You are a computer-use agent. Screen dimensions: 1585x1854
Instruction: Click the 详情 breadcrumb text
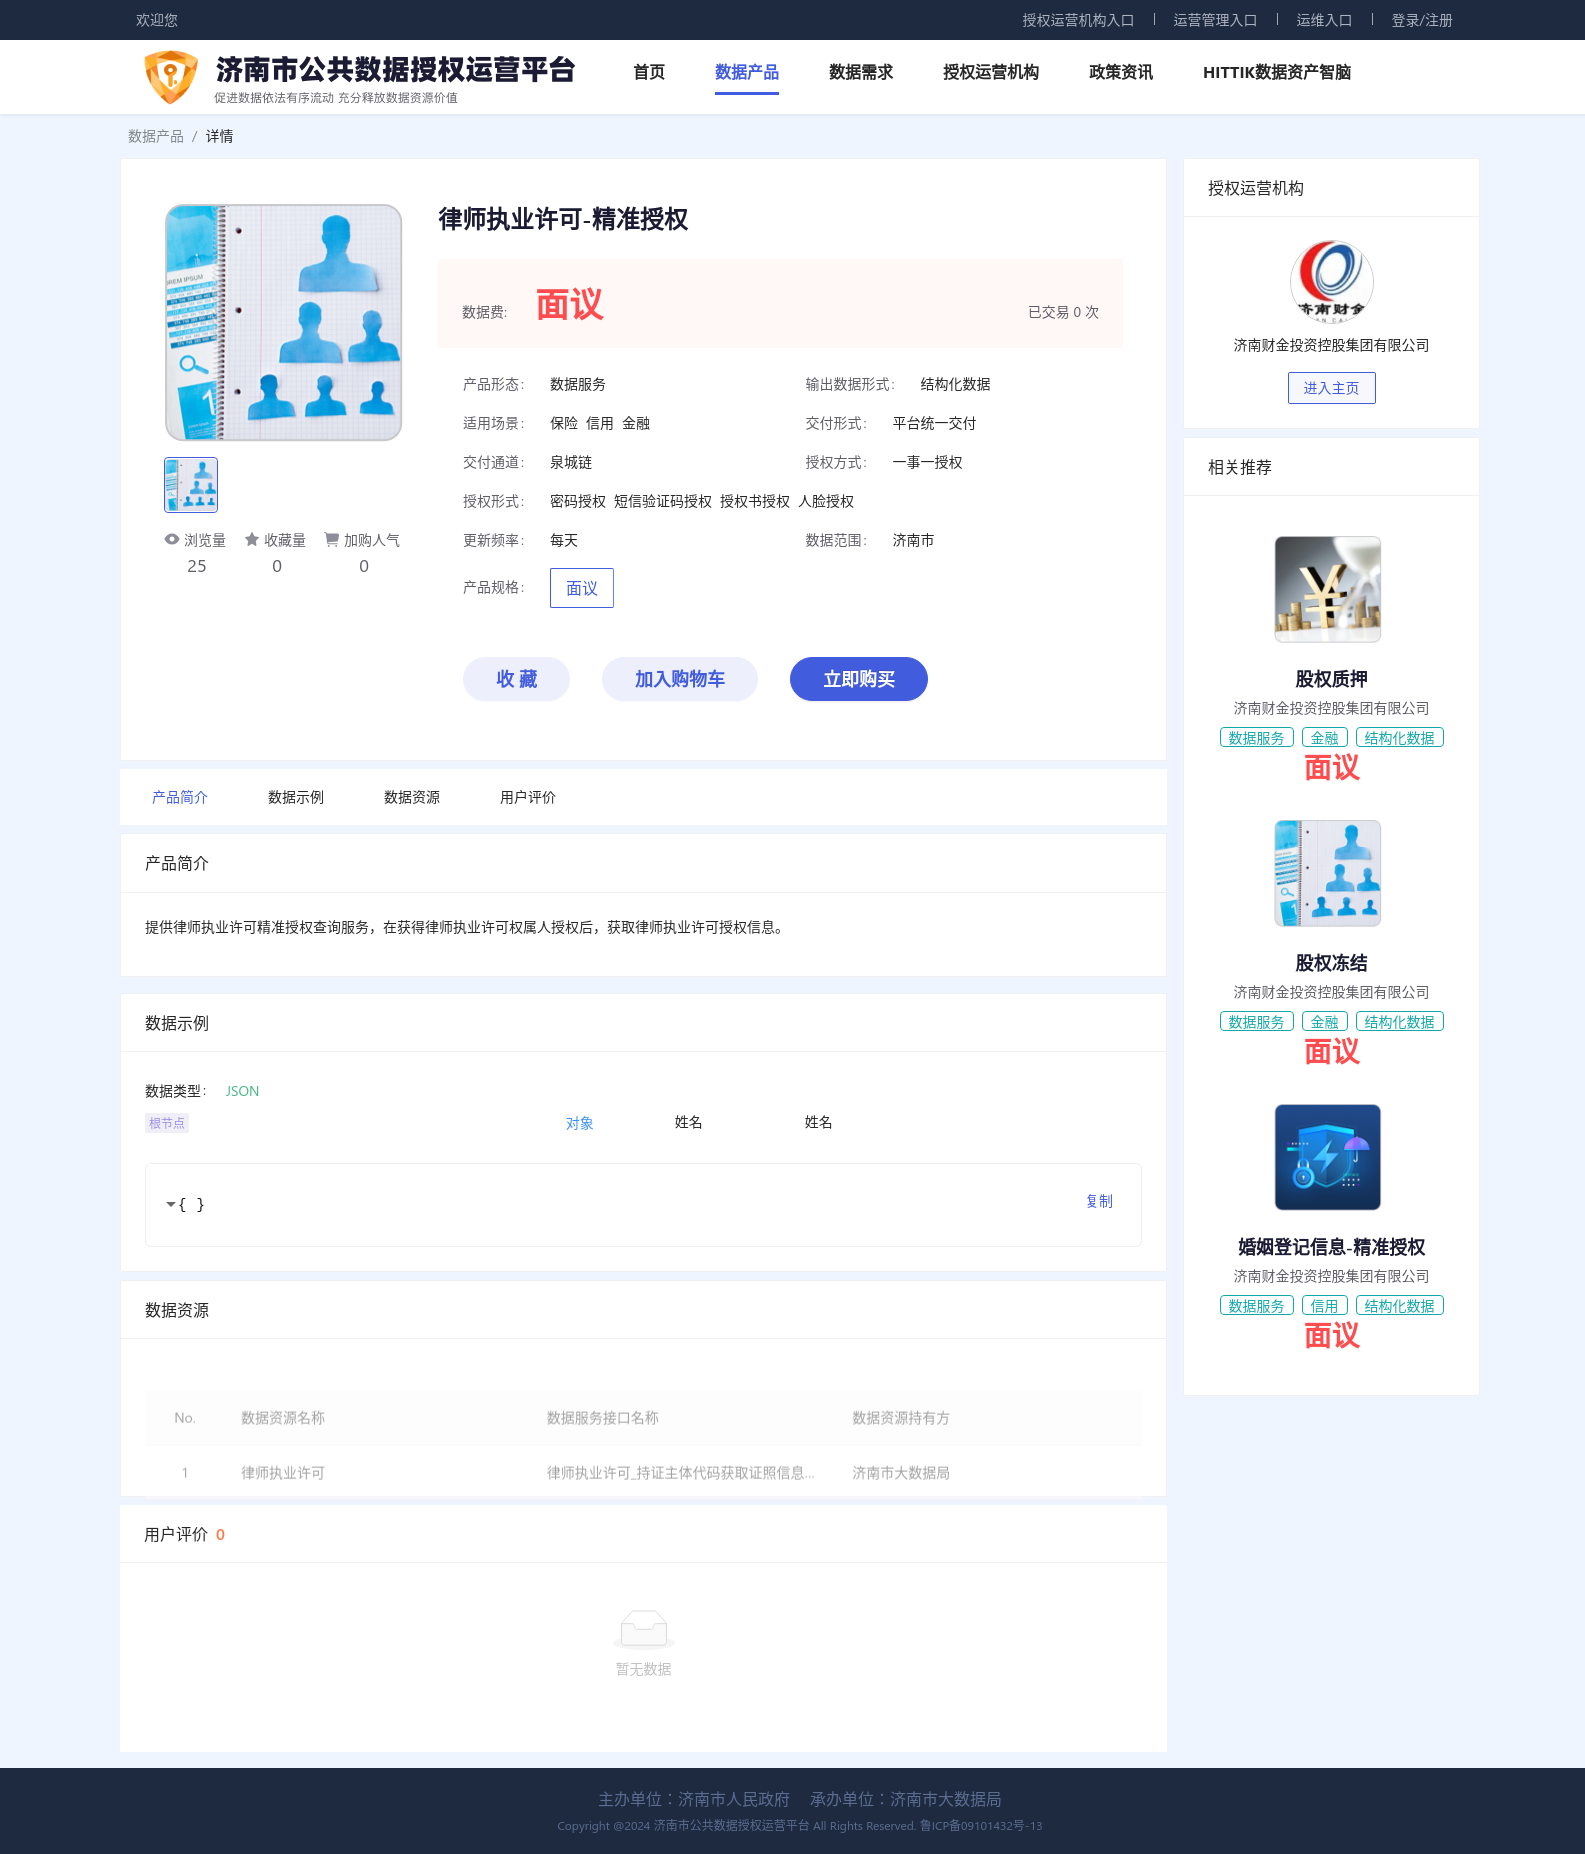(220, 136)
